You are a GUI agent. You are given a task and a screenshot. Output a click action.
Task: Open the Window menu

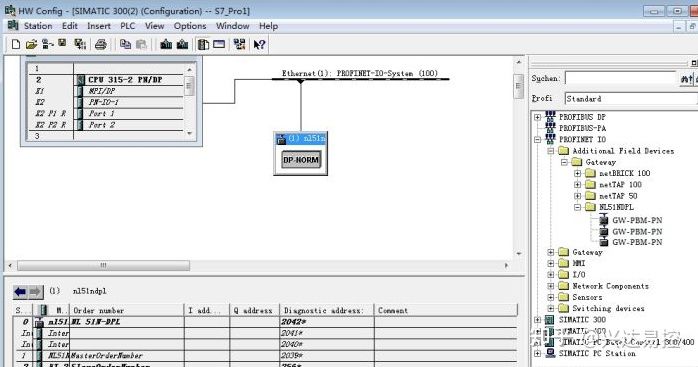(x=232, y=26)
